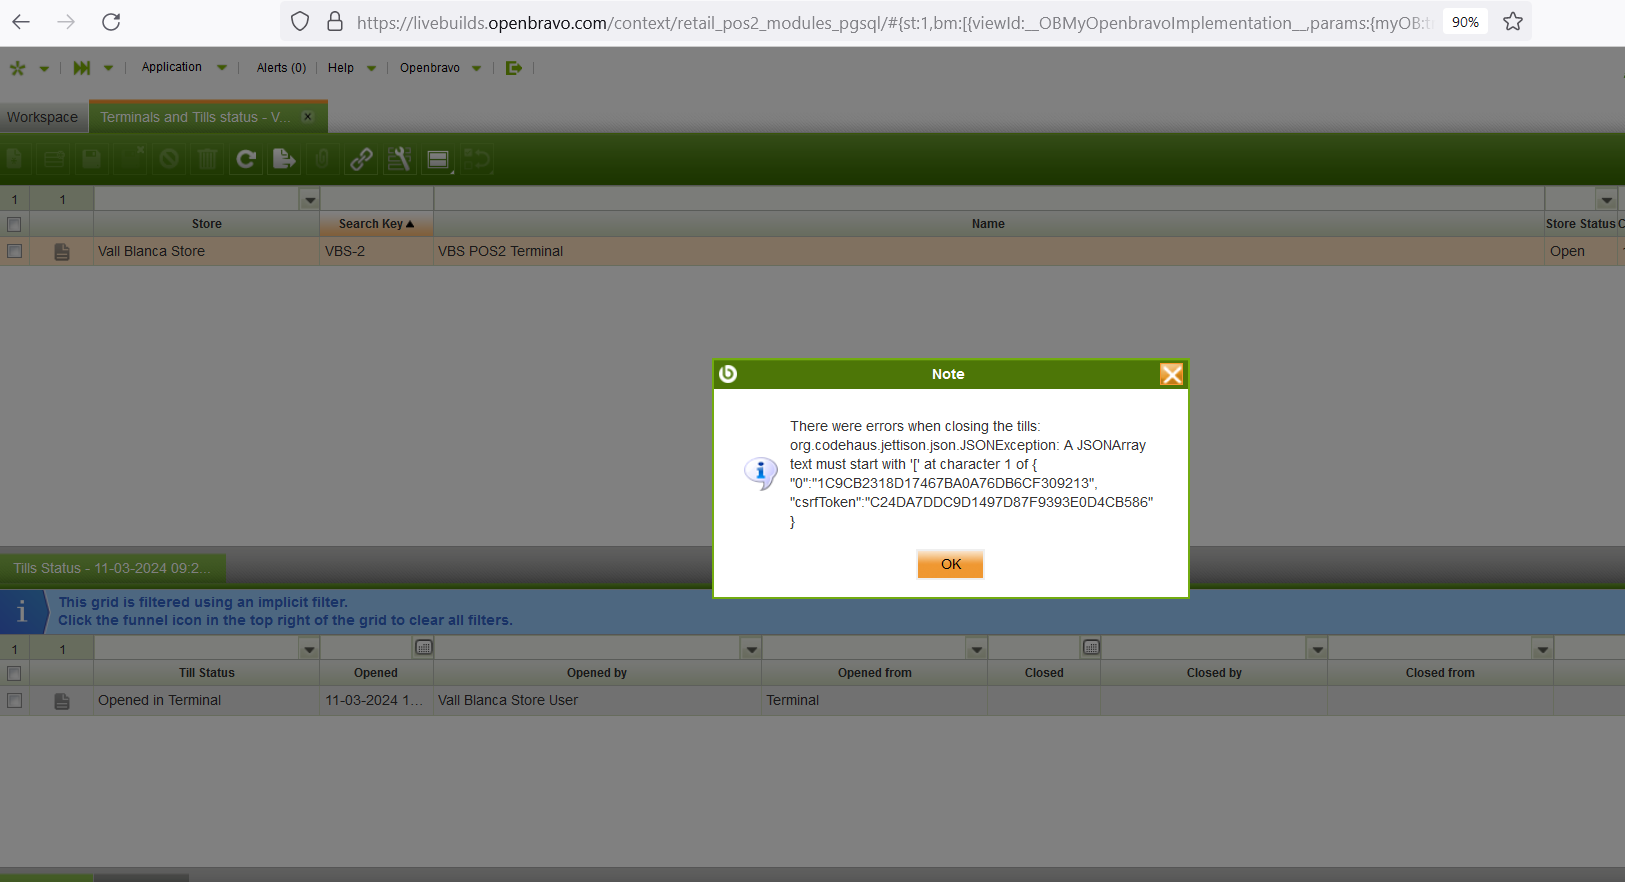Viewport: 1625px width, 882px height.
Task: Open form icon for Opened in Terminal row
Action: (62, 701)
